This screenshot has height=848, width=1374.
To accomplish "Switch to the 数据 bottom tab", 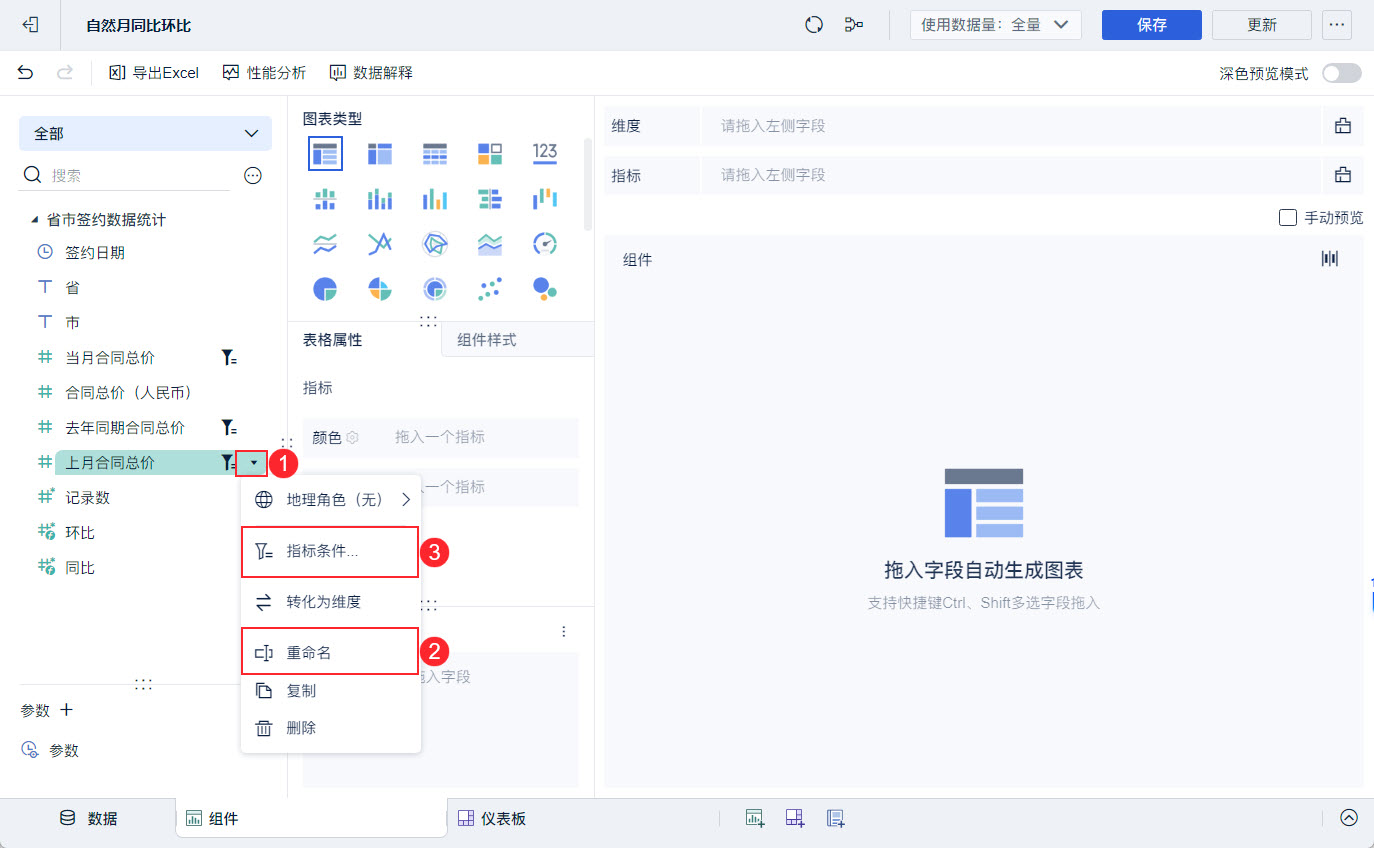I will coord(89,818).
